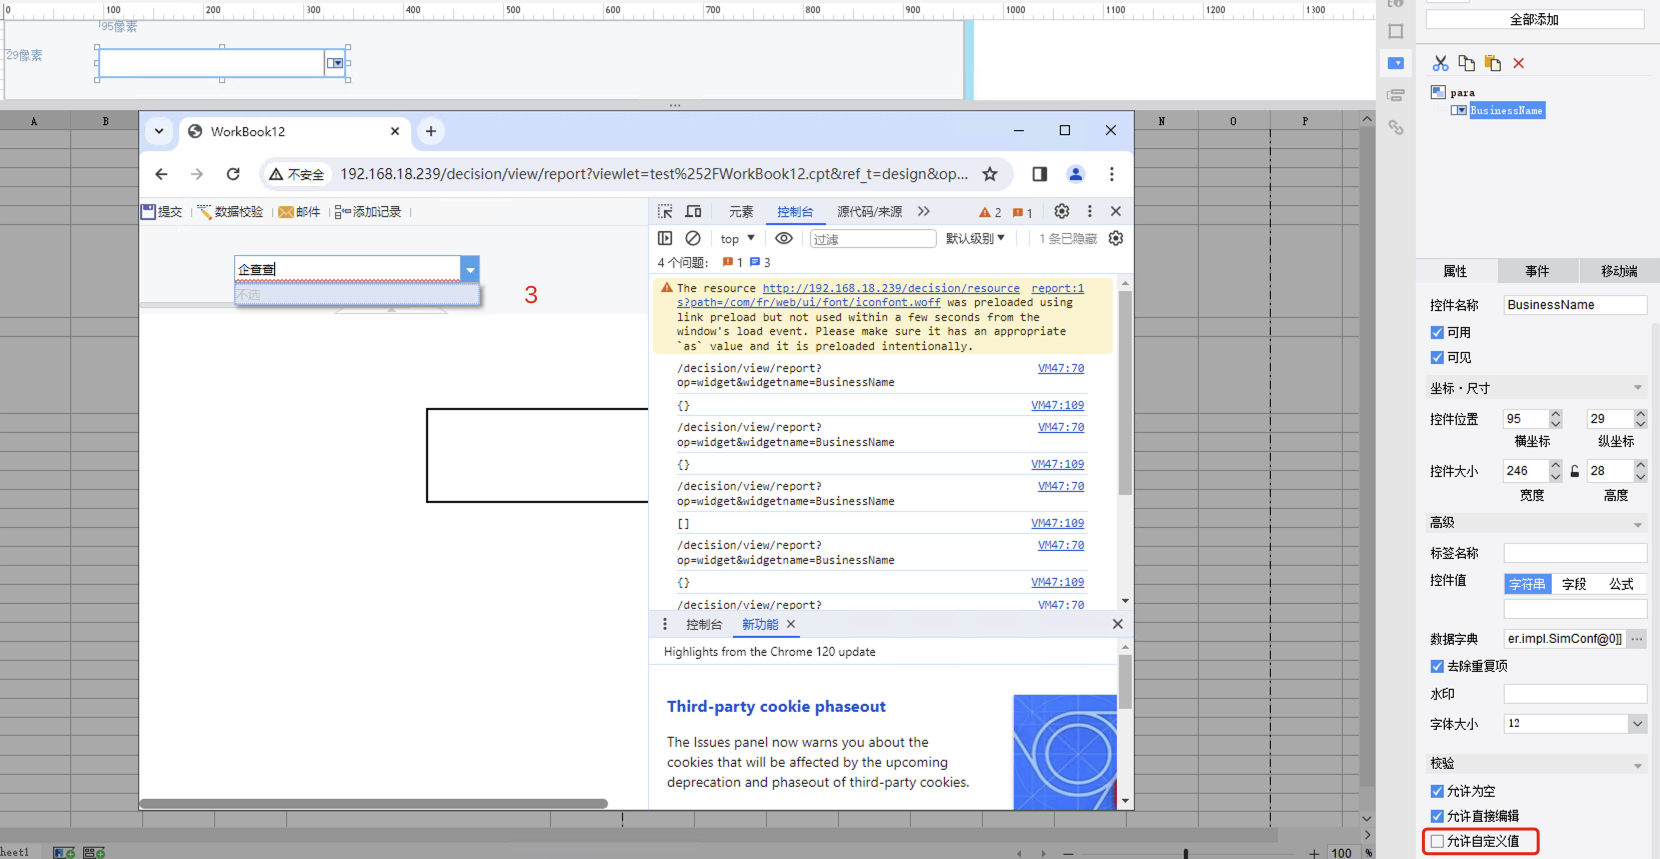The image size is (1660, 859).
Task: Click the 提交 toolbar button in report
Action: [162, 212]
